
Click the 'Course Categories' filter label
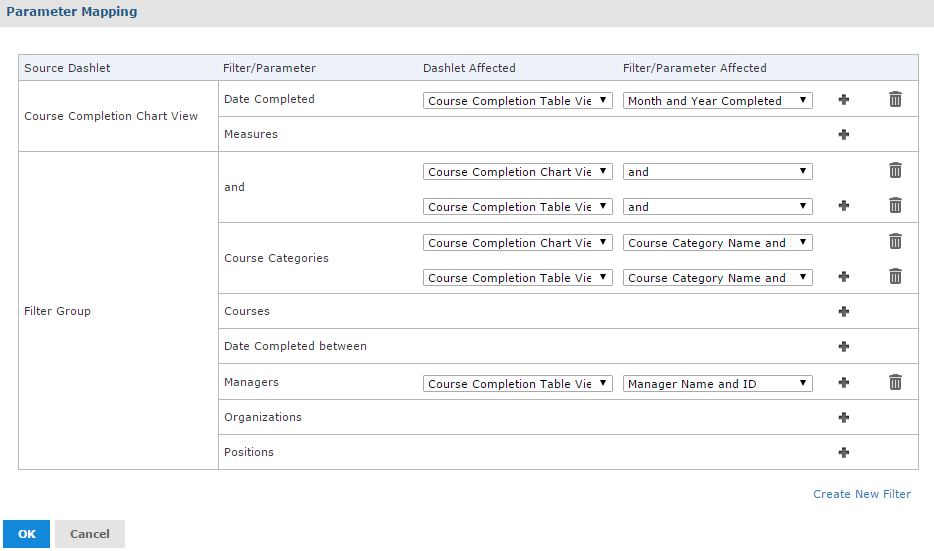(x=276, y=258)
